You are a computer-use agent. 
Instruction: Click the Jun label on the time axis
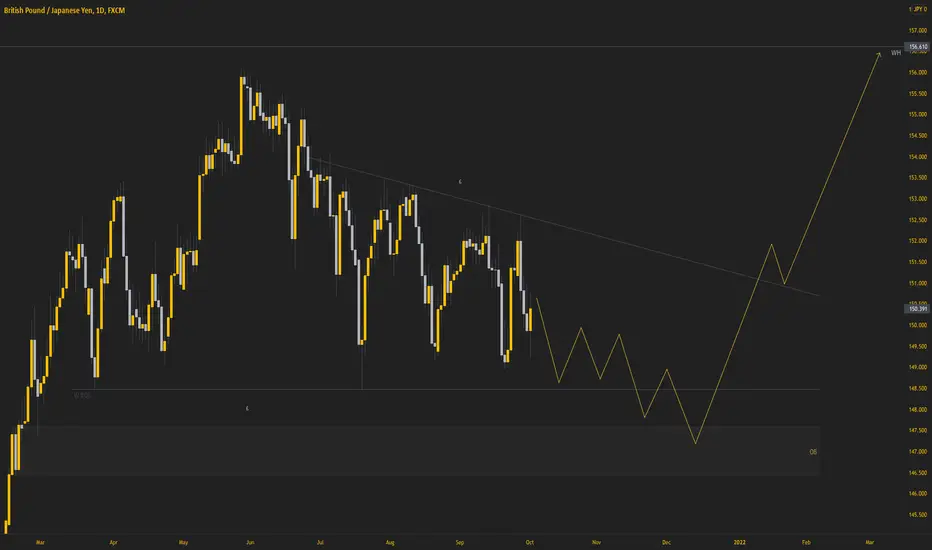click(249, 540)
